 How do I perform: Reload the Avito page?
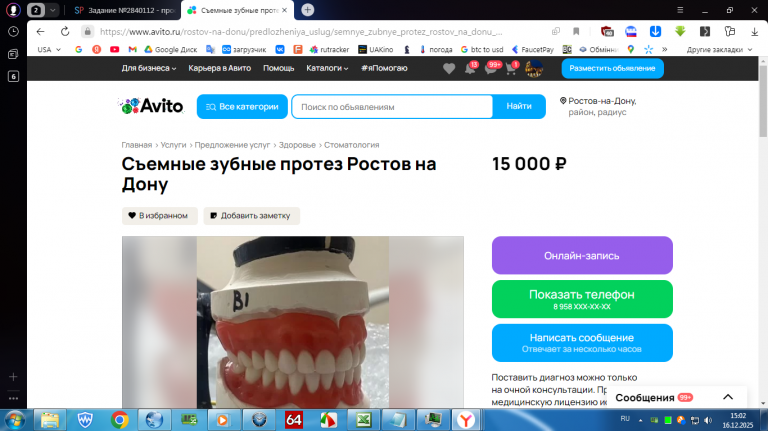tap(65, 31)
